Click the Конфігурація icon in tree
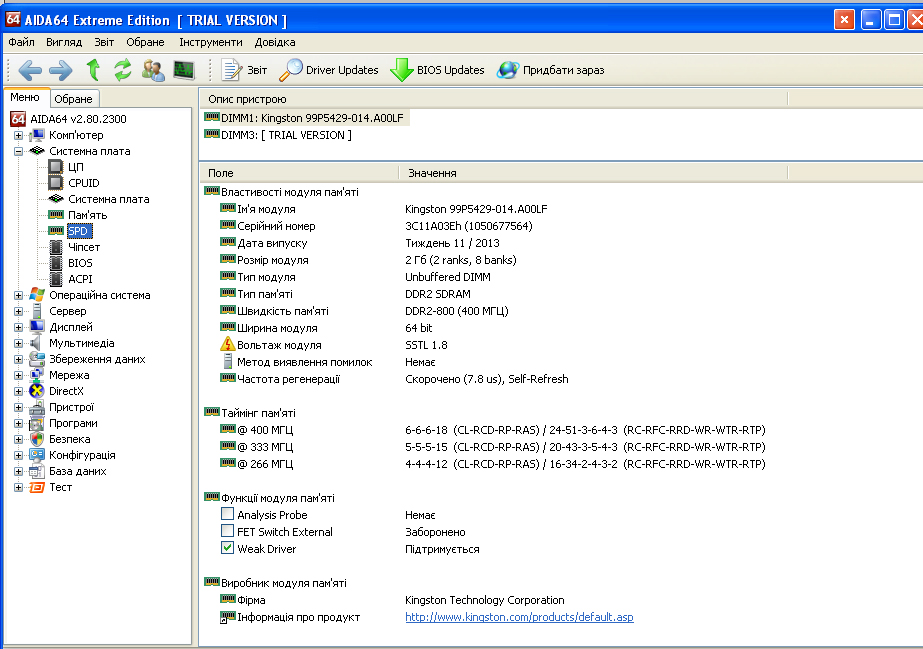The height and width of the screenshot is (649, 923). coord(36,455)
